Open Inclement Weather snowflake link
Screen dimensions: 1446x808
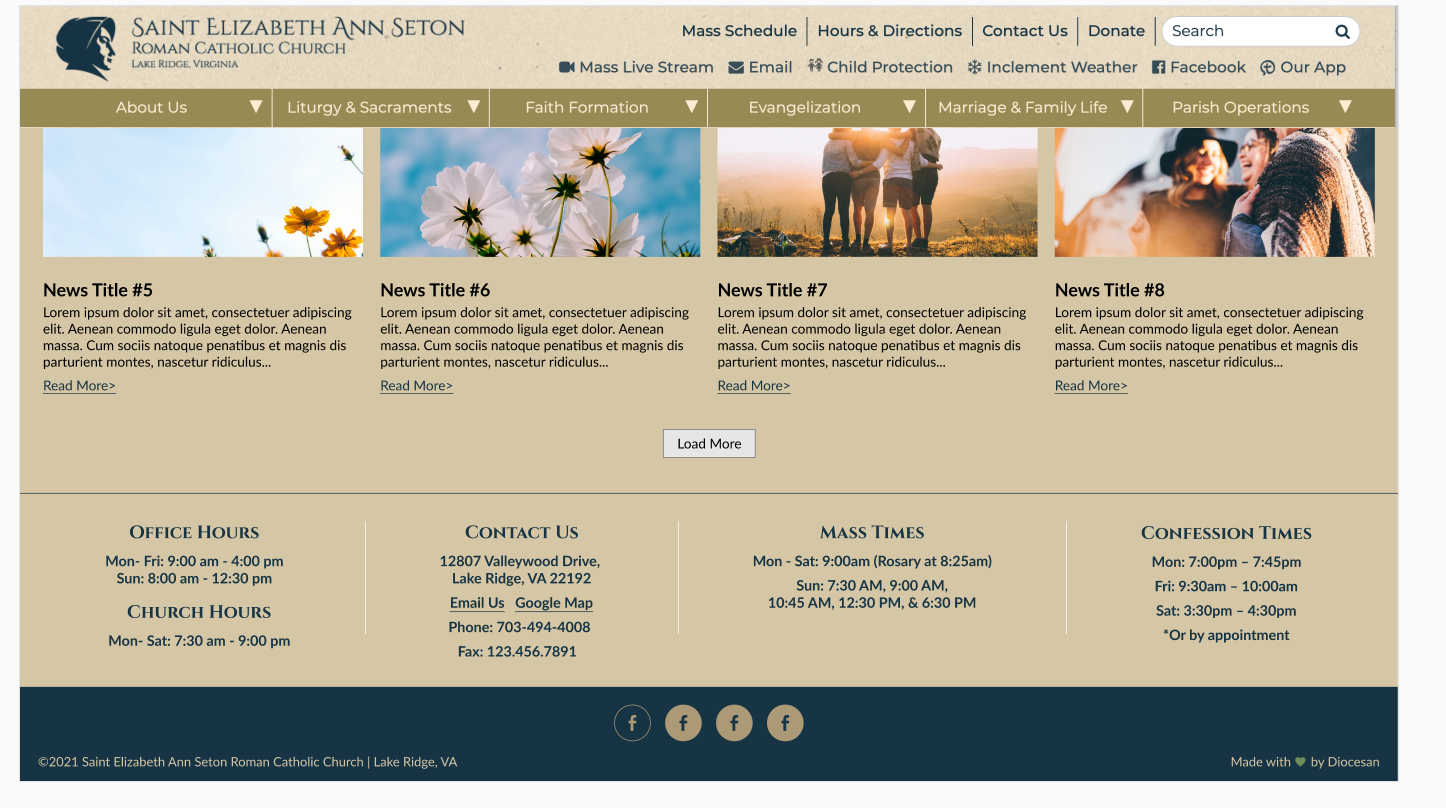(1052, 67)
